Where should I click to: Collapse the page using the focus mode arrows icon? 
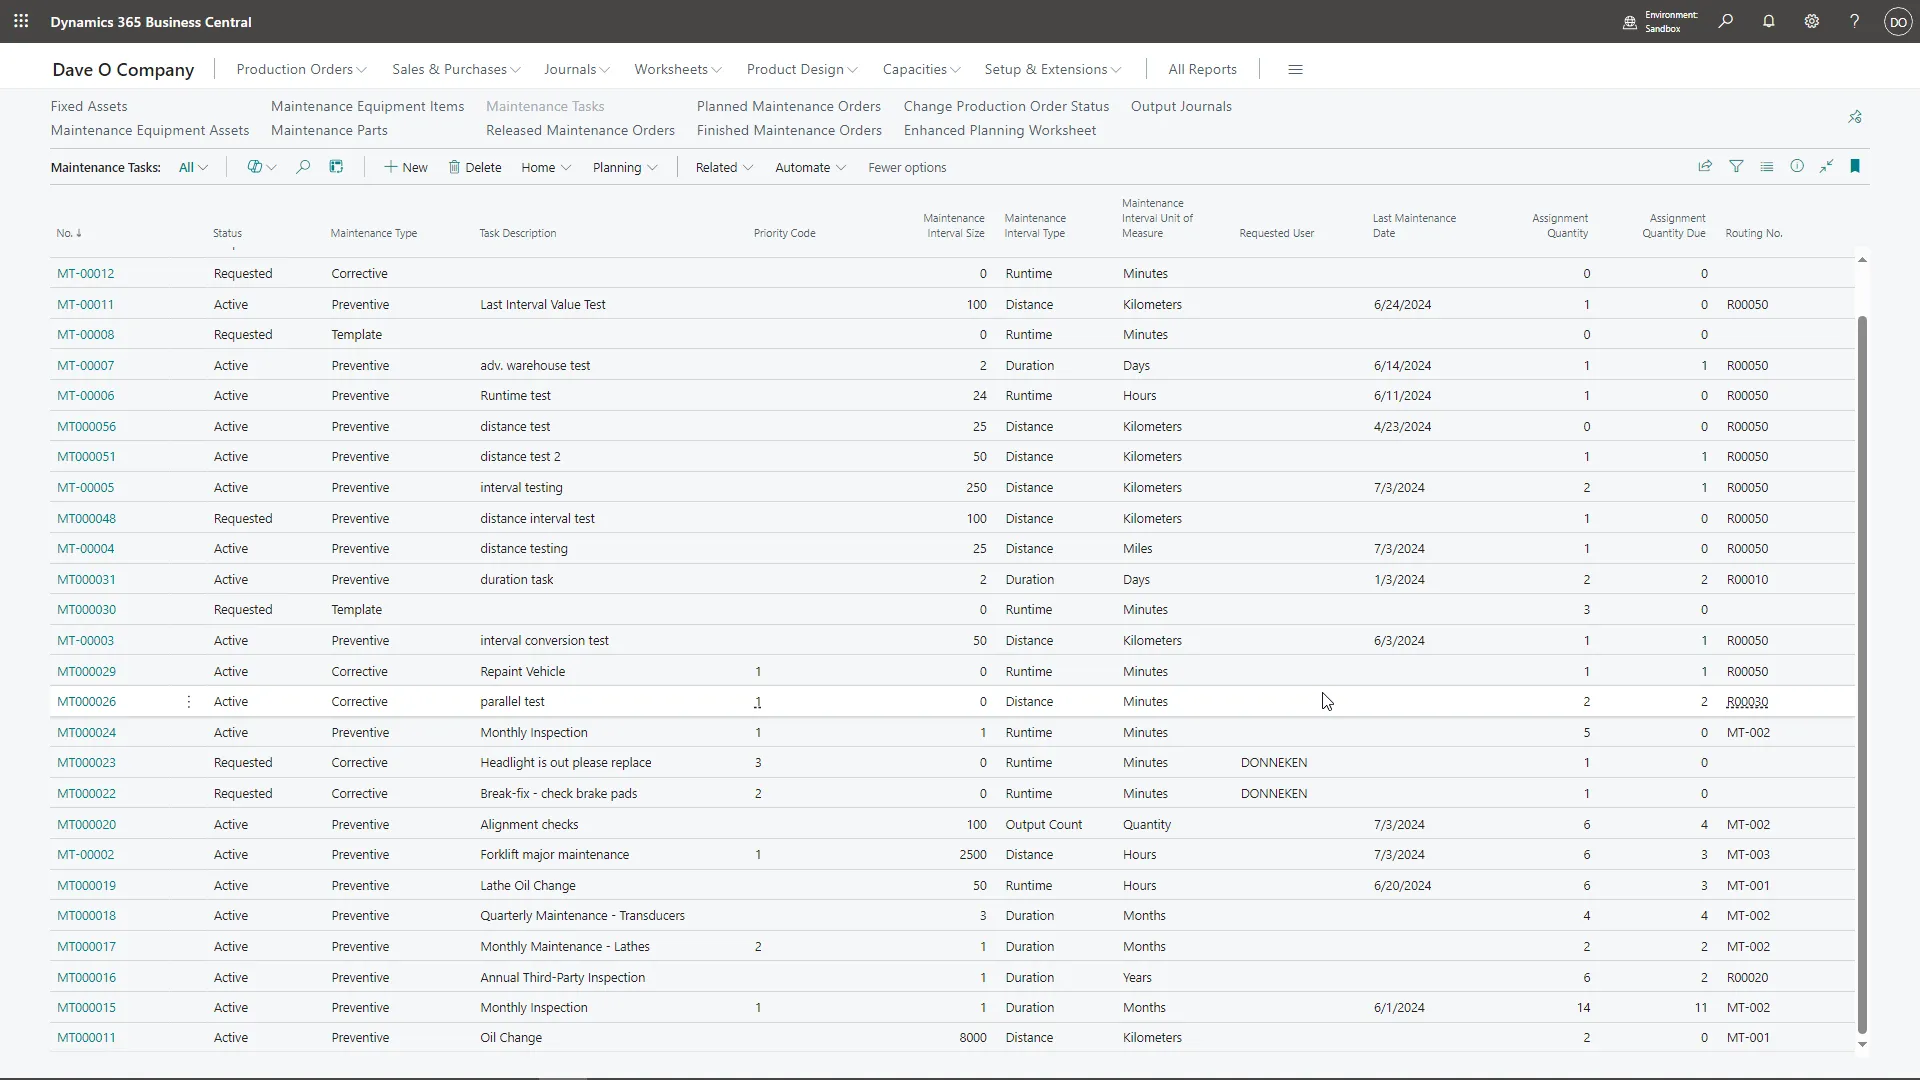[x=1827, y=166]
